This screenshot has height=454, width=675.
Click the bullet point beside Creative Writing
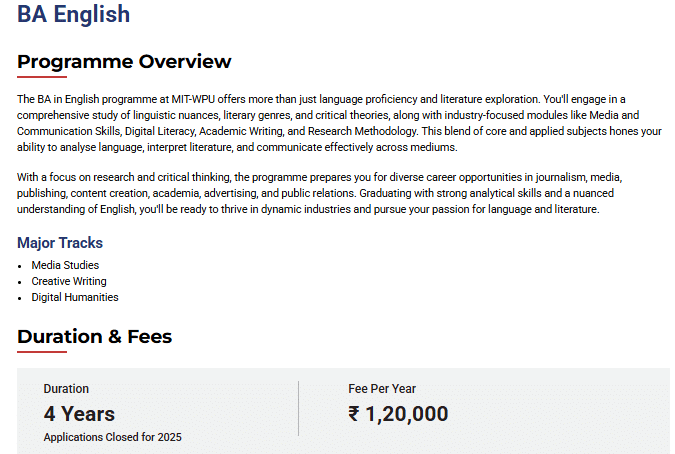click(x=20, y=282)
